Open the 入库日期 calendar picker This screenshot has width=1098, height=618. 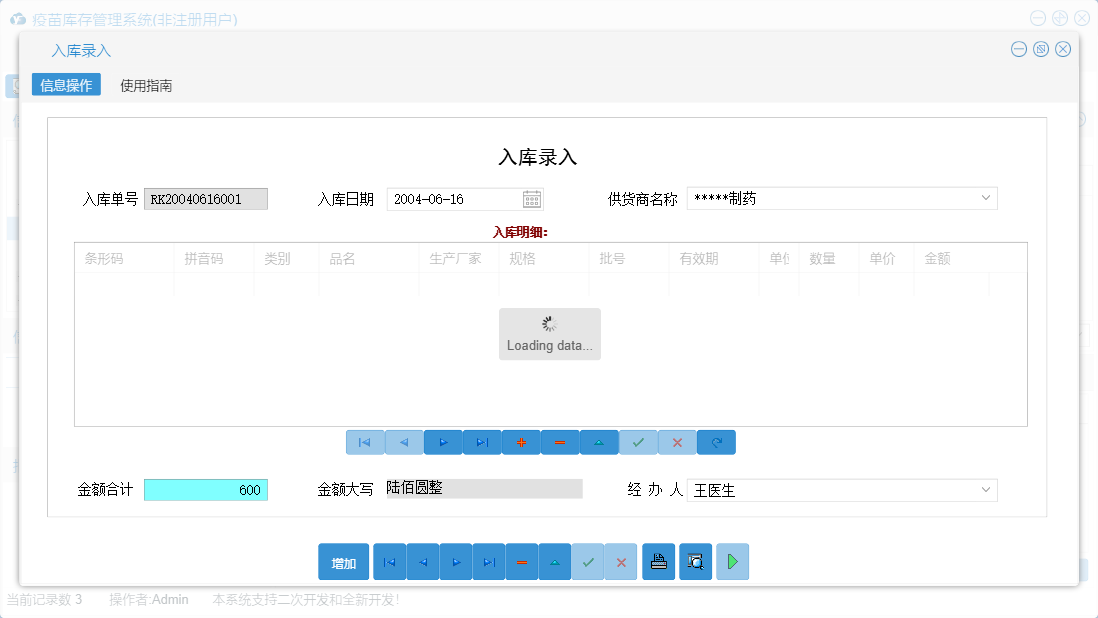pyautogui.click(x=531, y=198)
